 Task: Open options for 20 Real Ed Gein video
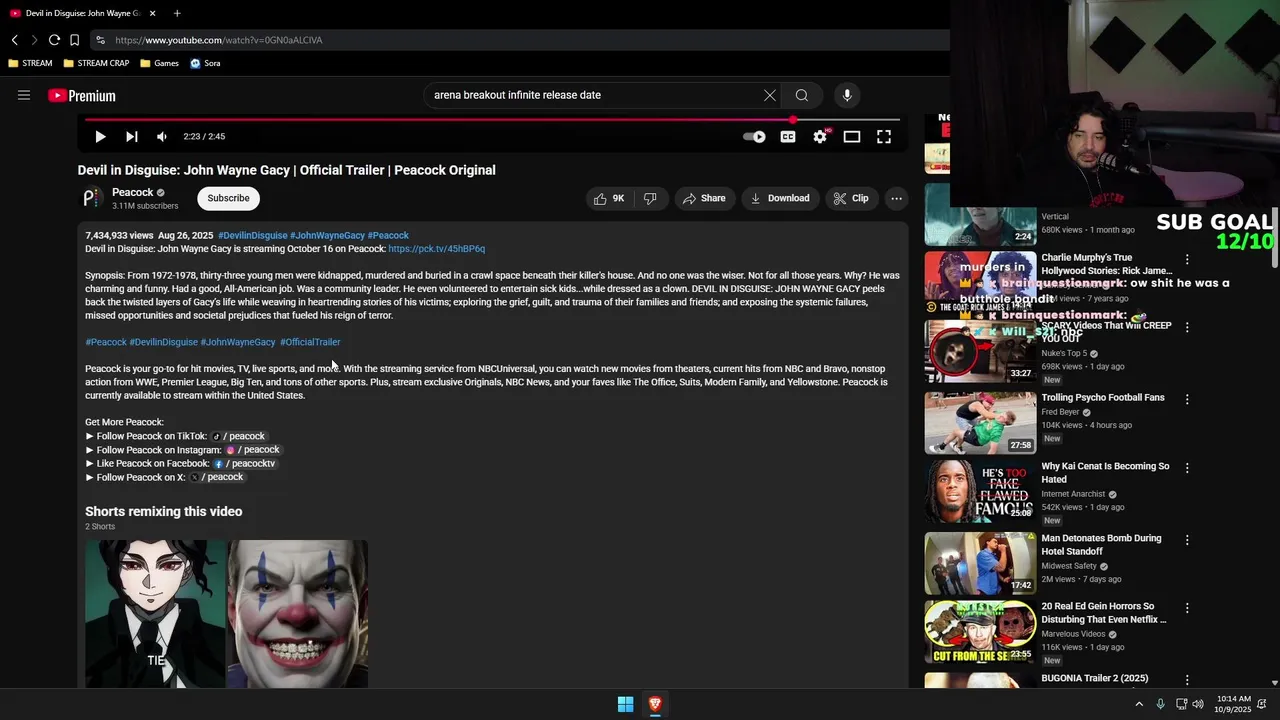click(x=1187, y=608)
